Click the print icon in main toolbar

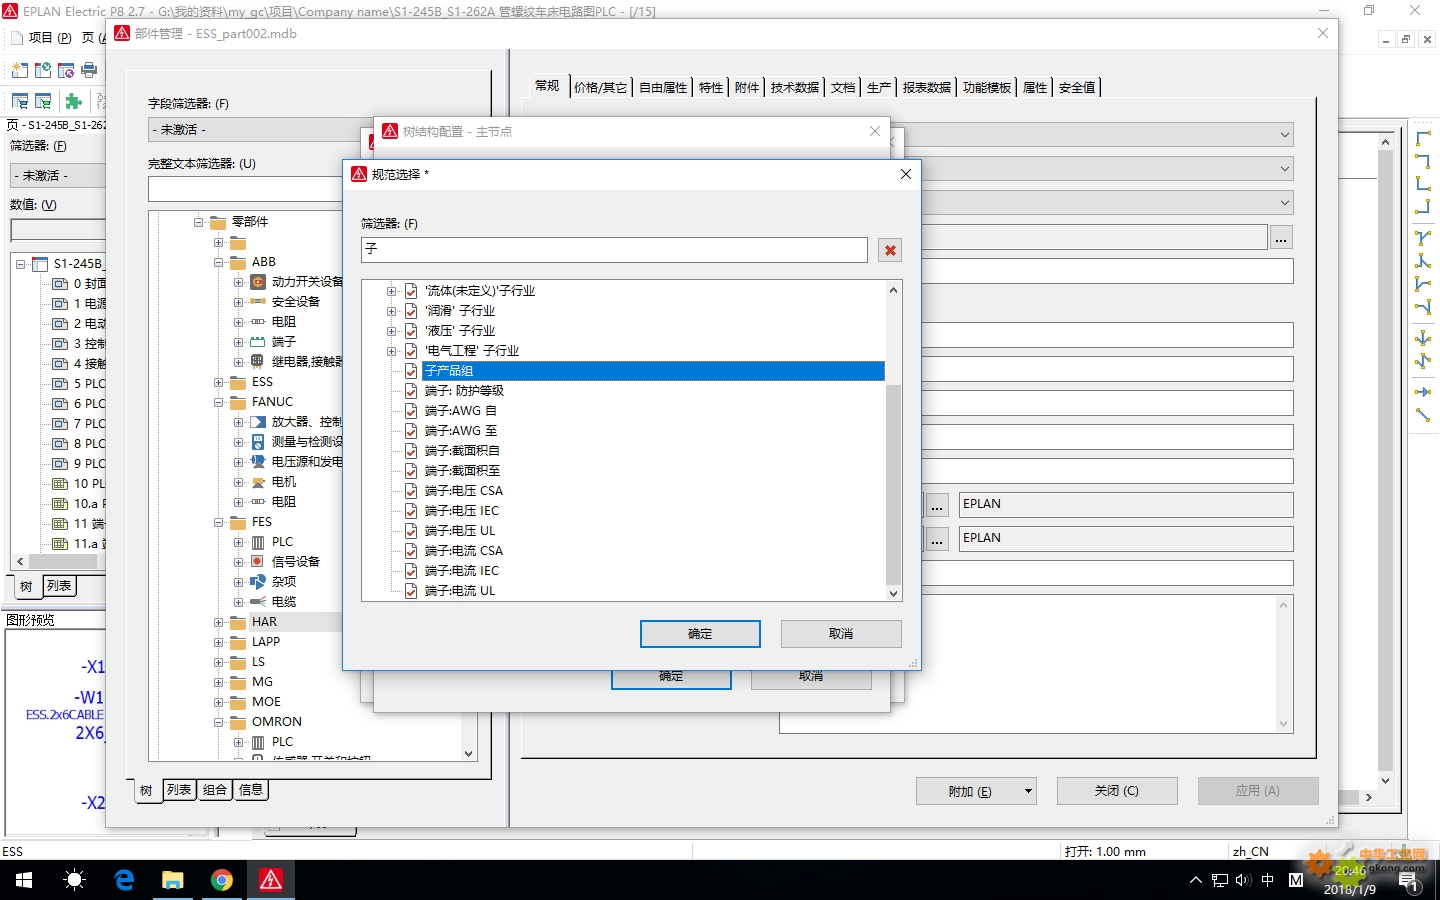pyautogui.click(x=89, y=70)
